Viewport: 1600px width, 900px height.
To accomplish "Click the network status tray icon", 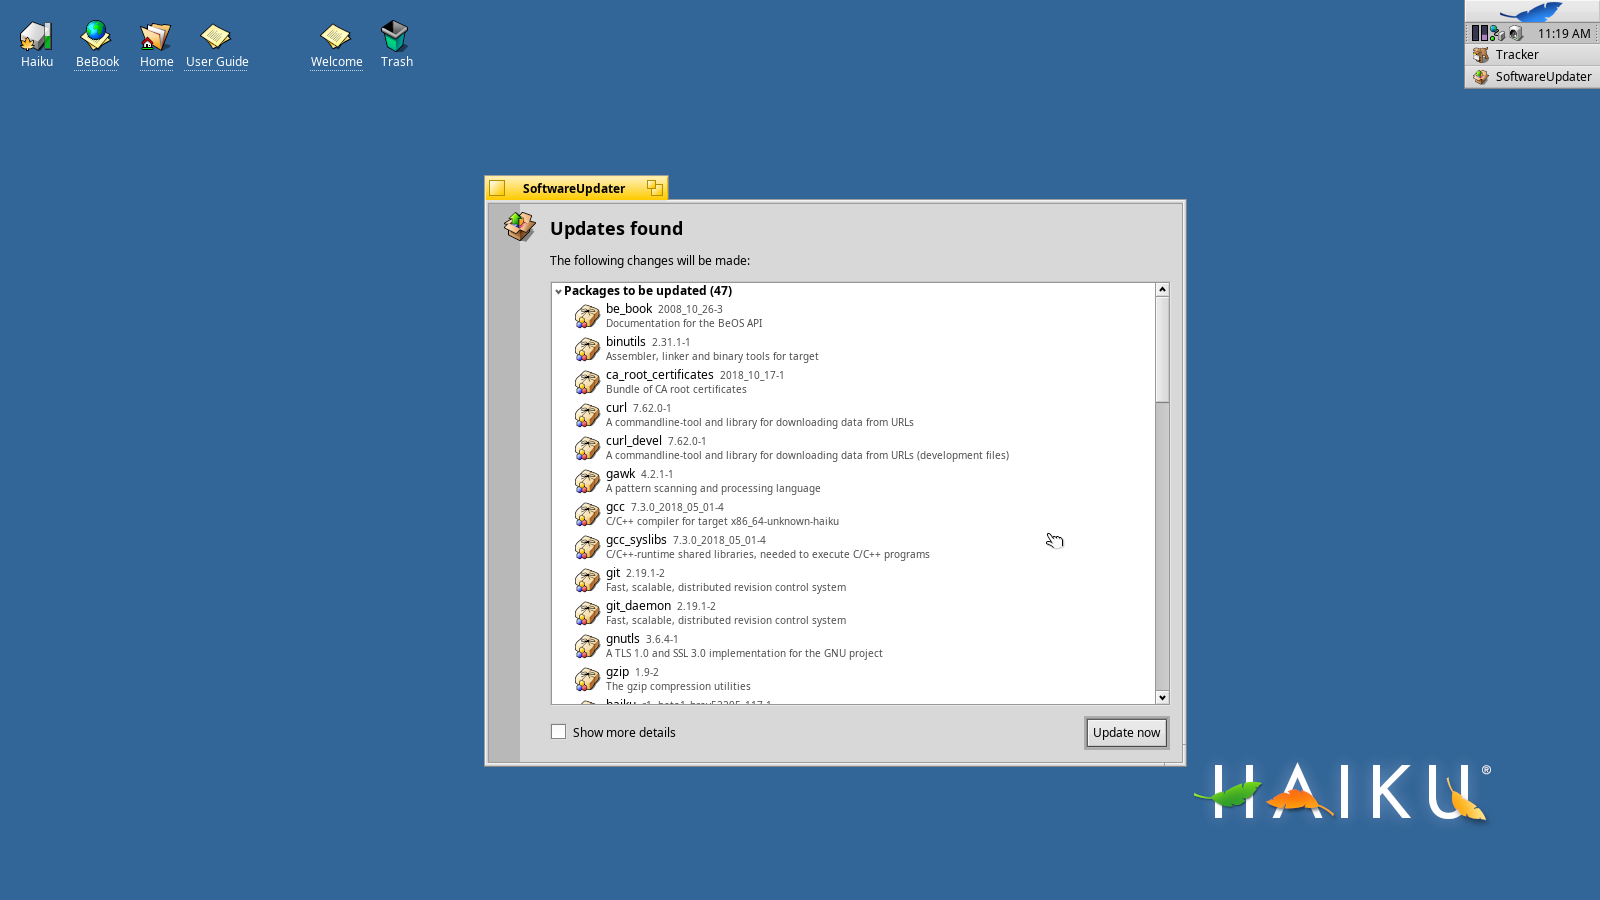I will (1497, 33).
